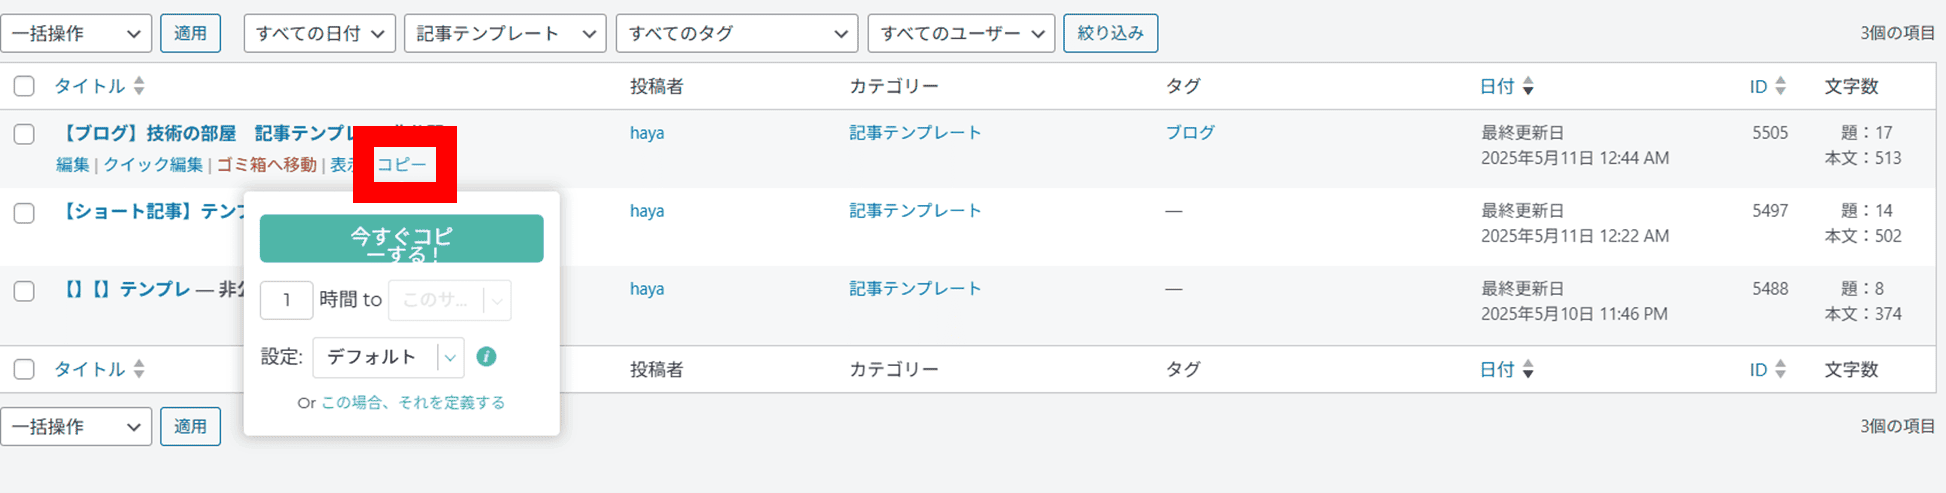Click the 今すぐコピーする！ button
The height and width of the screenshot is (493, 1946).
[401, 239]
